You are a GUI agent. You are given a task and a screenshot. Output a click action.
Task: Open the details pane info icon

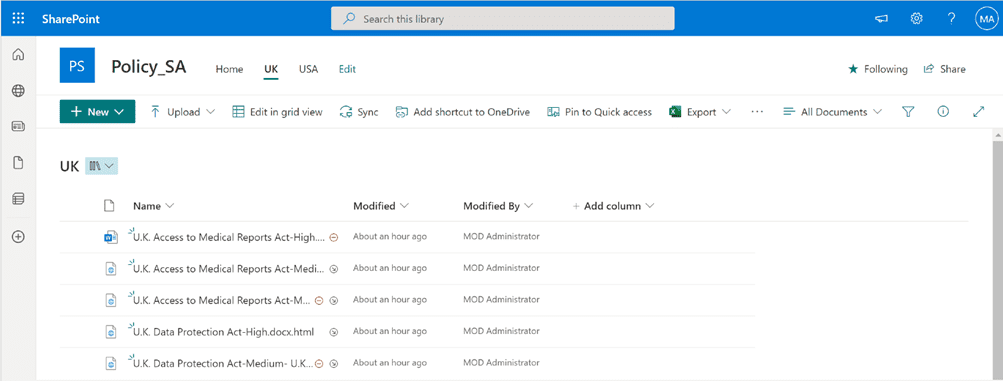point(943,112)
